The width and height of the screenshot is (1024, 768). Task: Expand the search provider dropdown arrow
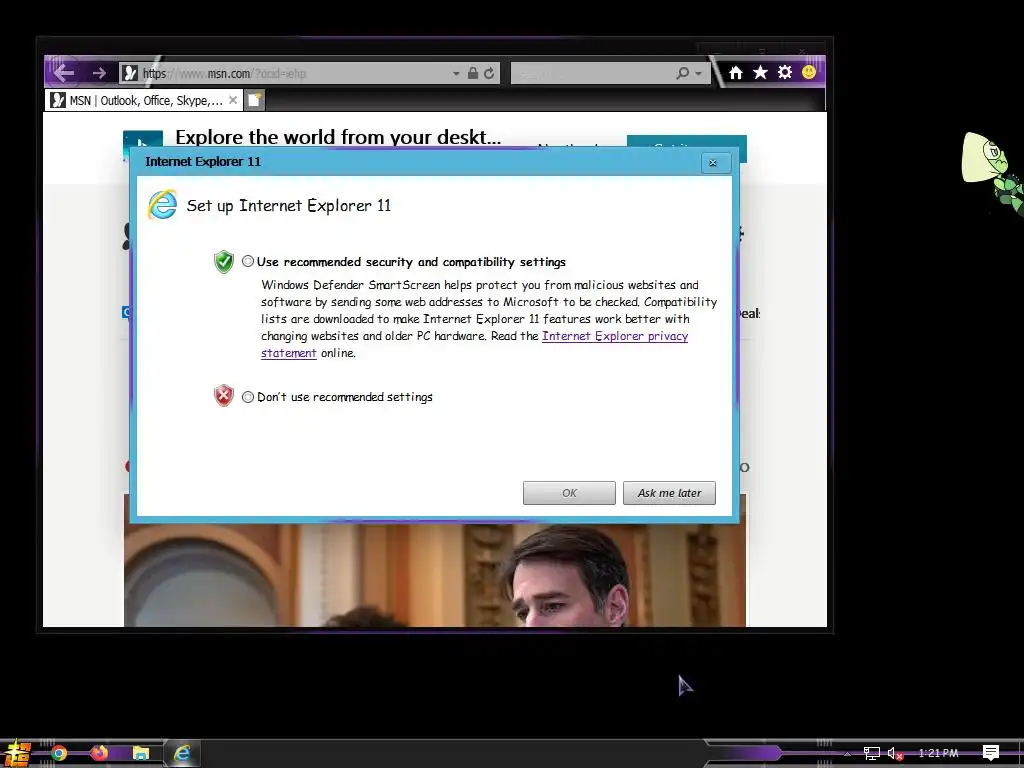699,74
